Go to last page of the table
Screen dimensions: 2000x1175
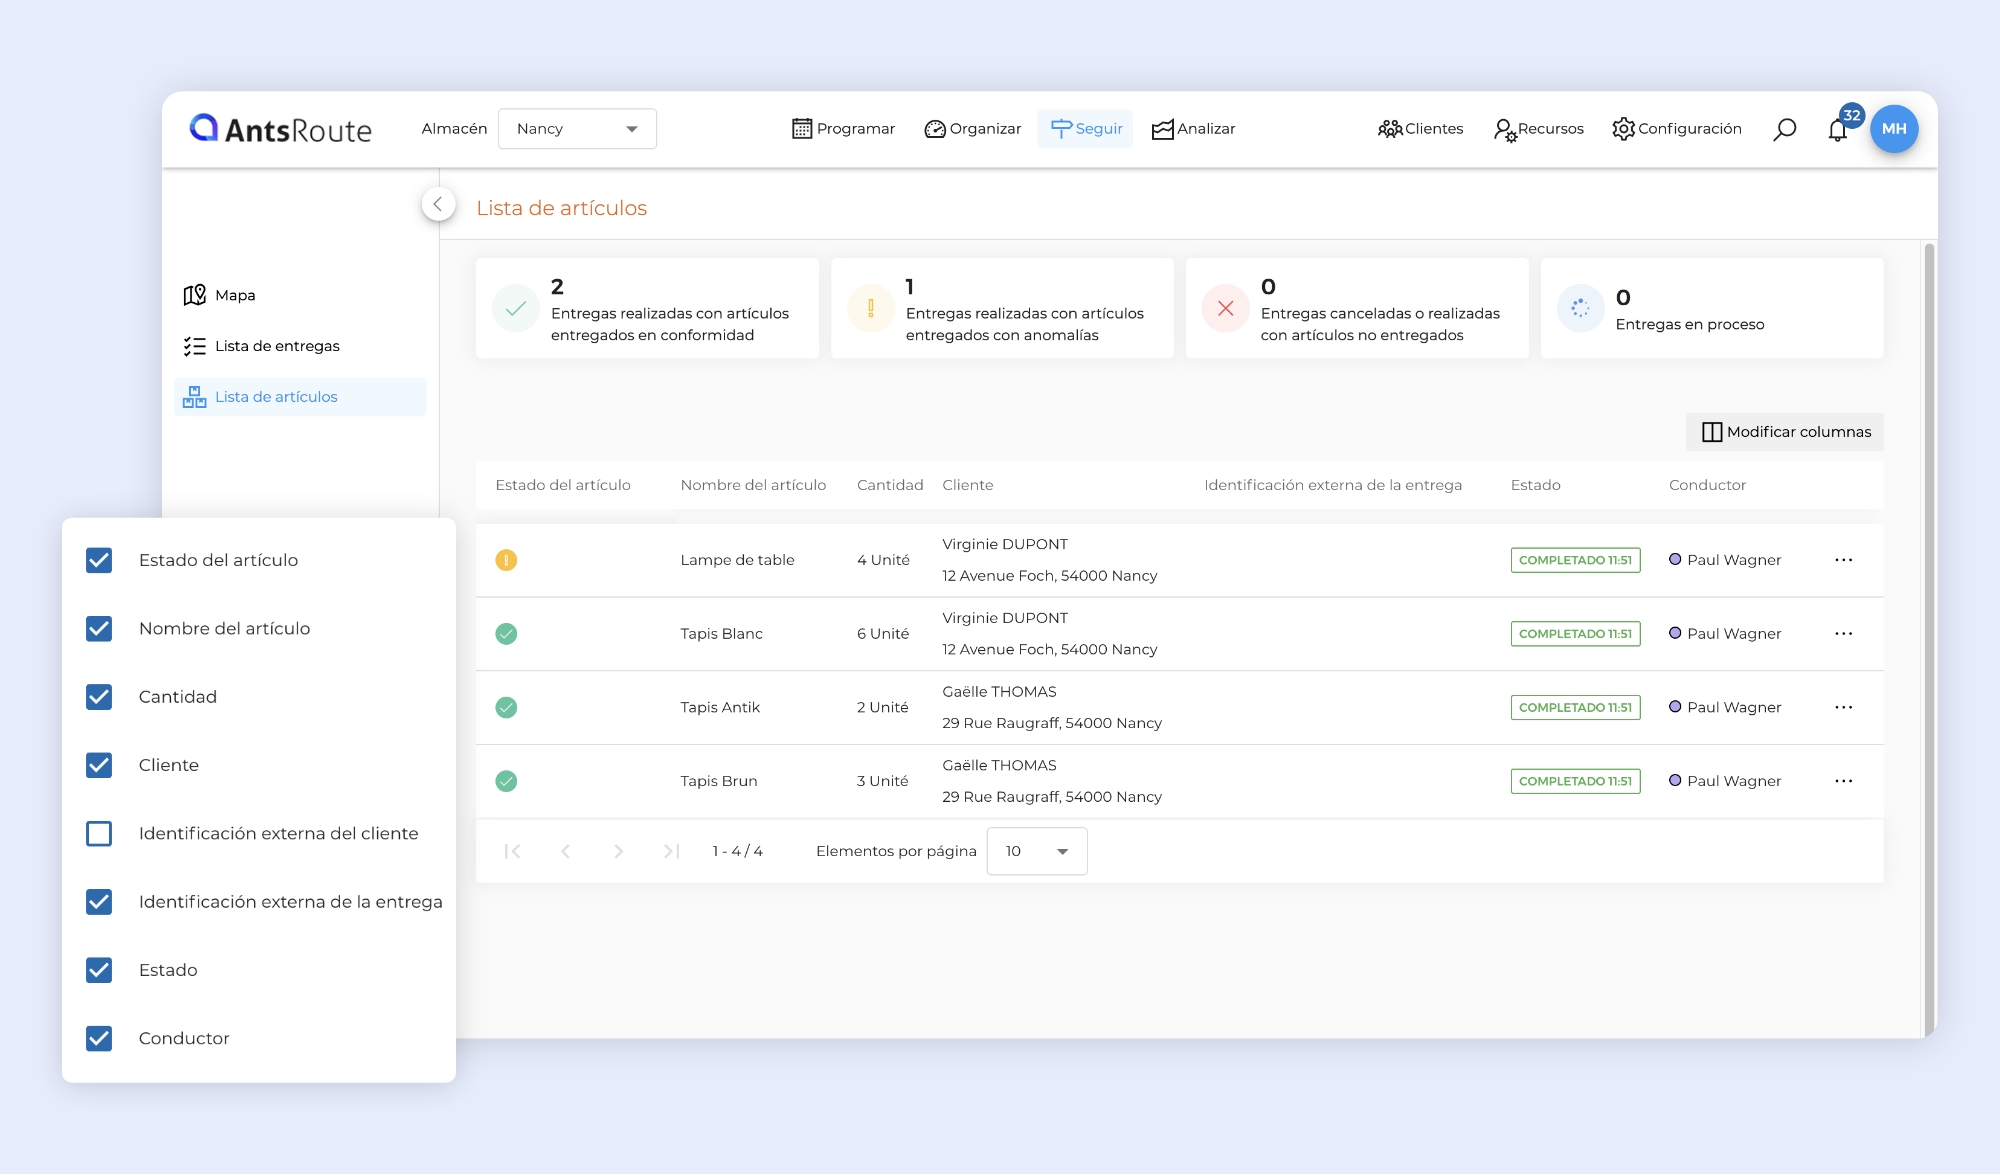tap(671, 851)
